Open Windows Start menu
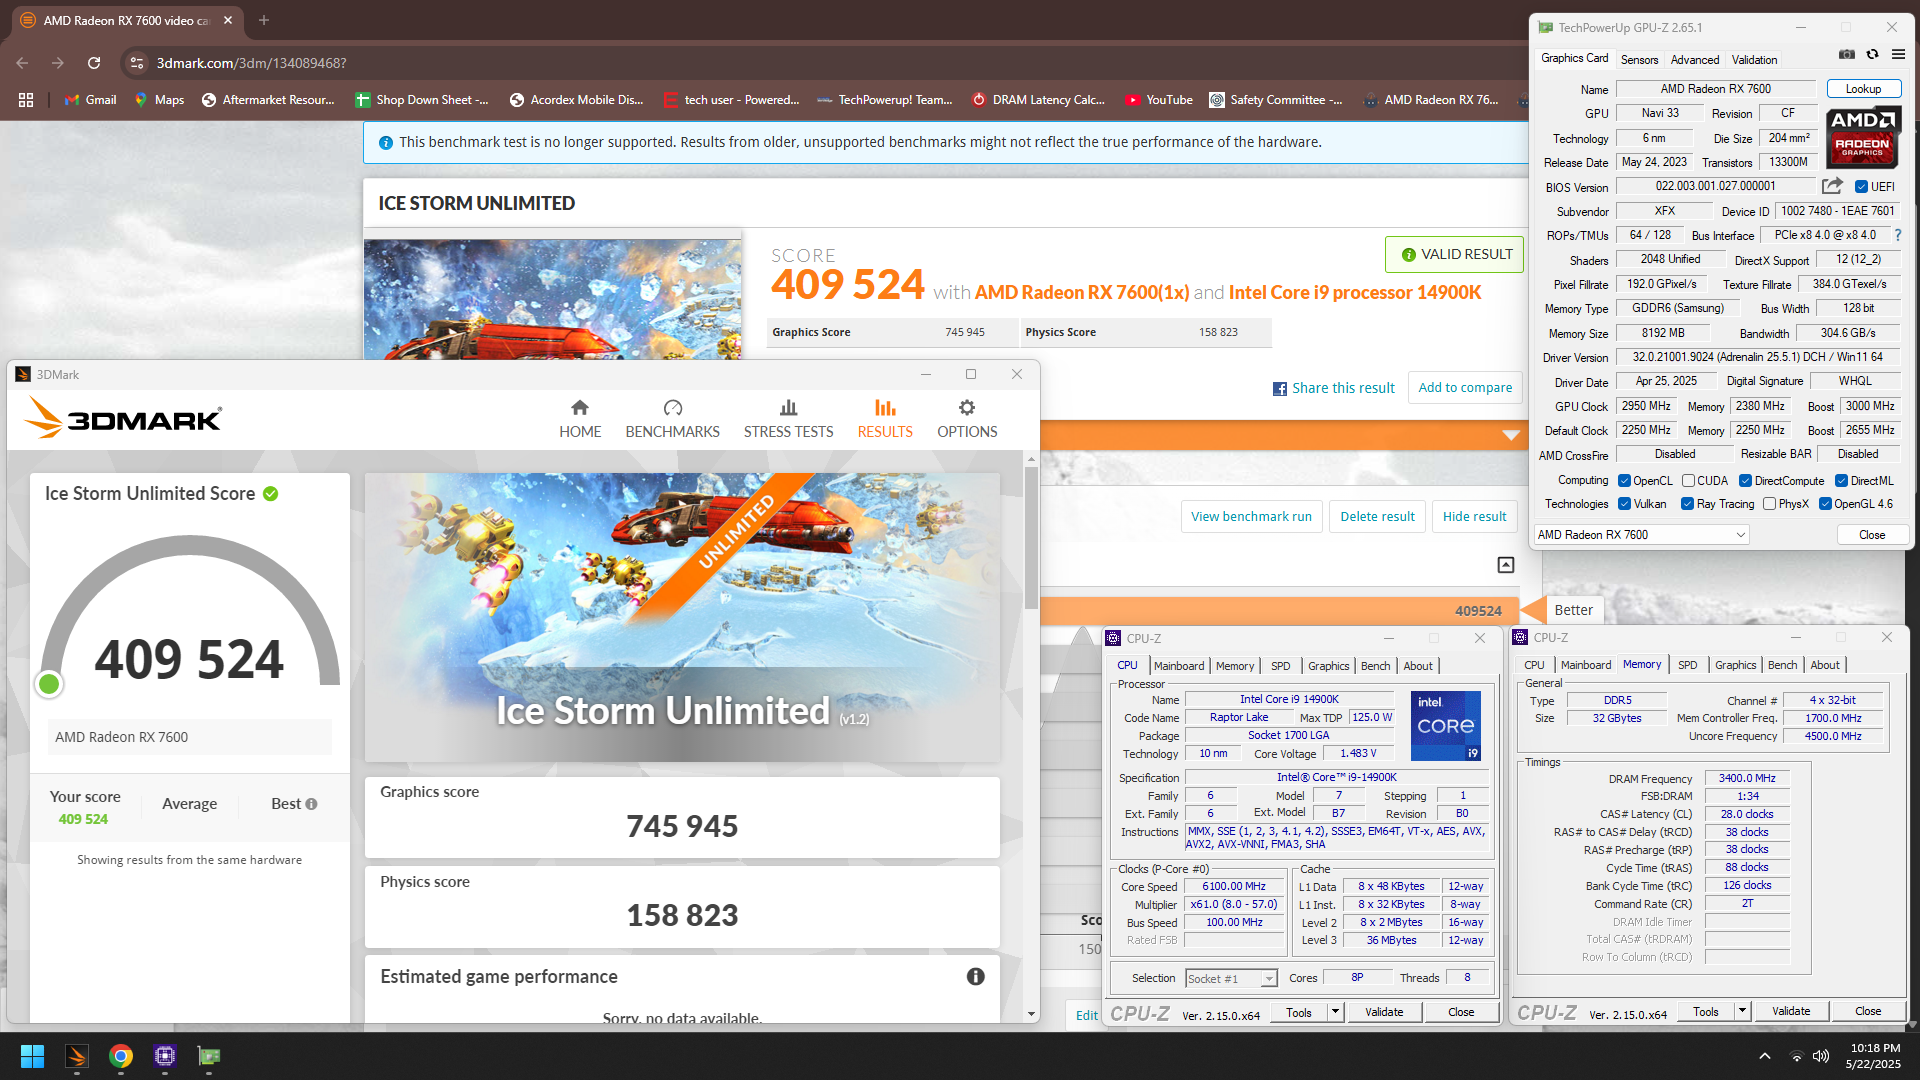Screen dimensions: 1920x1080 [32, 1056]
